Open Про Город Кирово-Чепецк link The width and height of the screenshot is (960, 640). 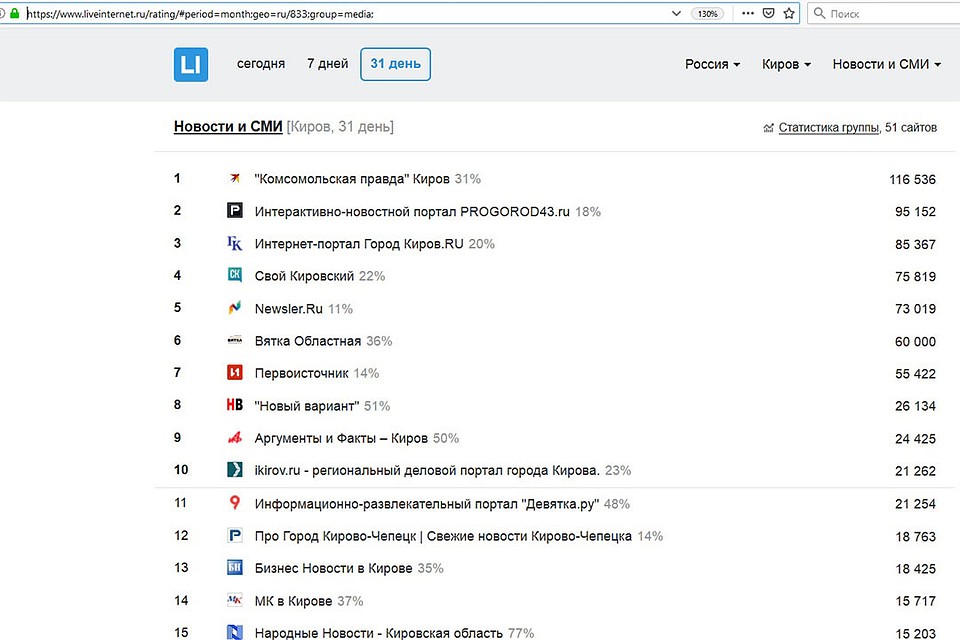pyautogui.click(x=443, y=536)
